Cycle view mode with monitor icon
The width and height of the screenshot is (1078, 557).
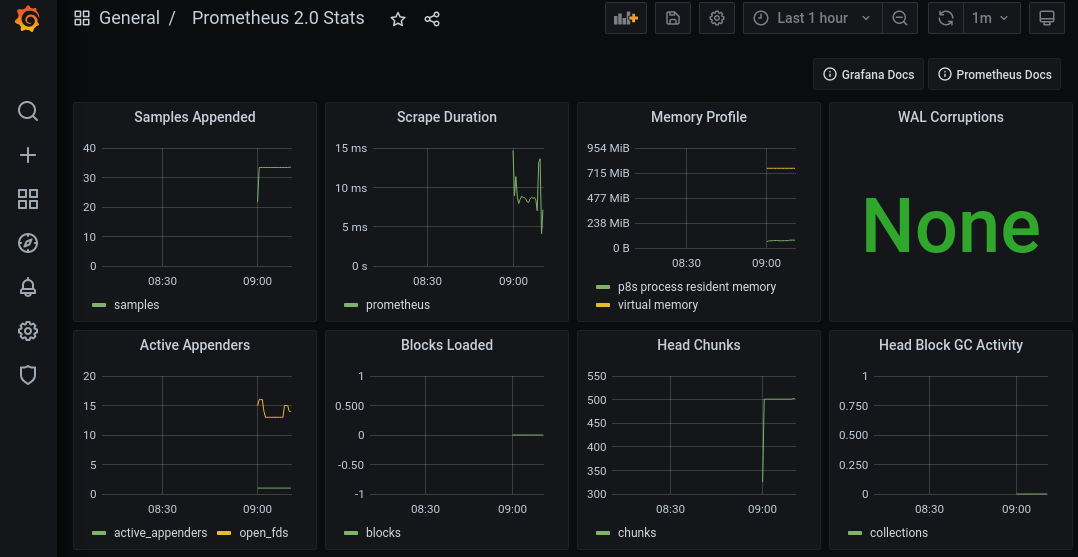(1047, 18)
